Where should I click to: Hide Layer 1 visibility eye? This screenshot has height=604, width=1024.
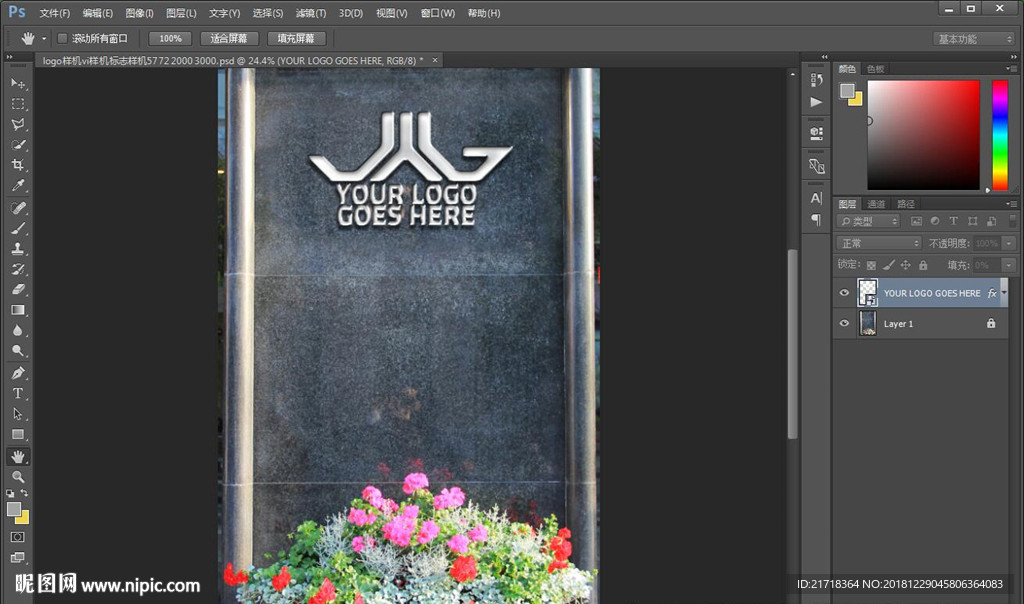coord(844,323)
